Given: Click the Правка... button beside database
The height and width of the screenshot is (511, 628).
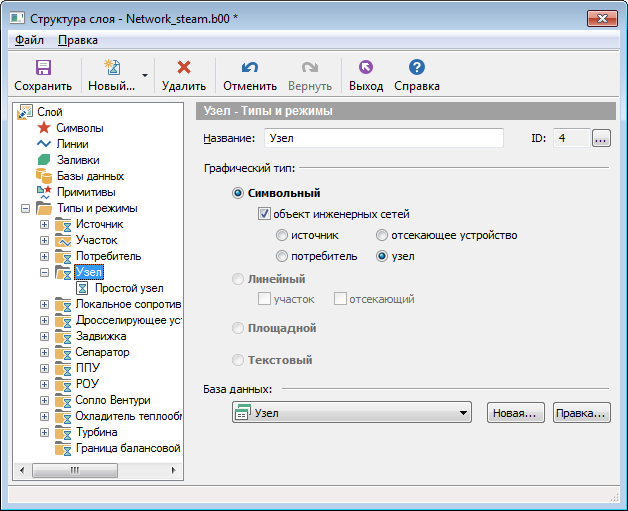Looking at the screenshot, I should [x=580, y=412].
